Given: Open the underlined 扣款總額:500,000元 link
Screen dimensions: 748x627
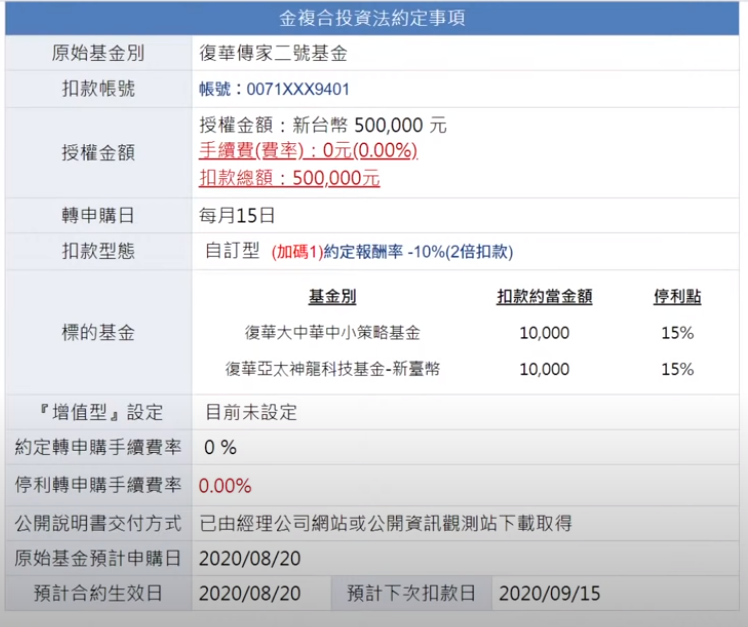Looking at the screenshot, I should [x=290, y=178].
